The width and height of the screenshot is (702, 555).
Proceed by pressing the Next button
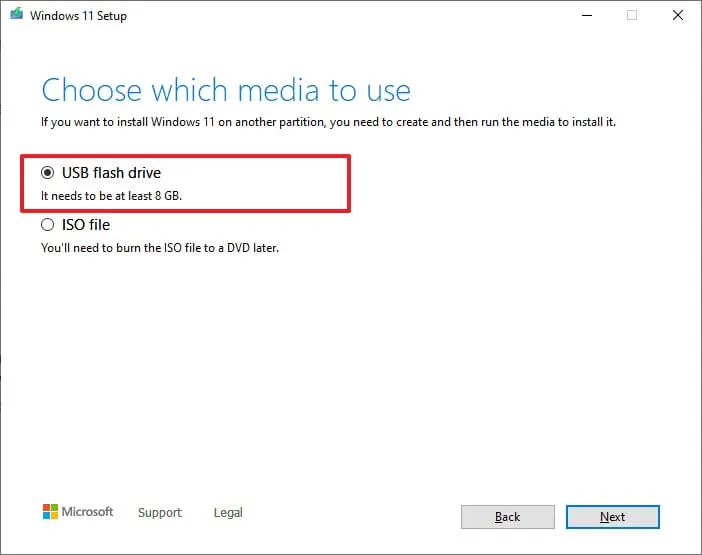click(x=612, y=517)
